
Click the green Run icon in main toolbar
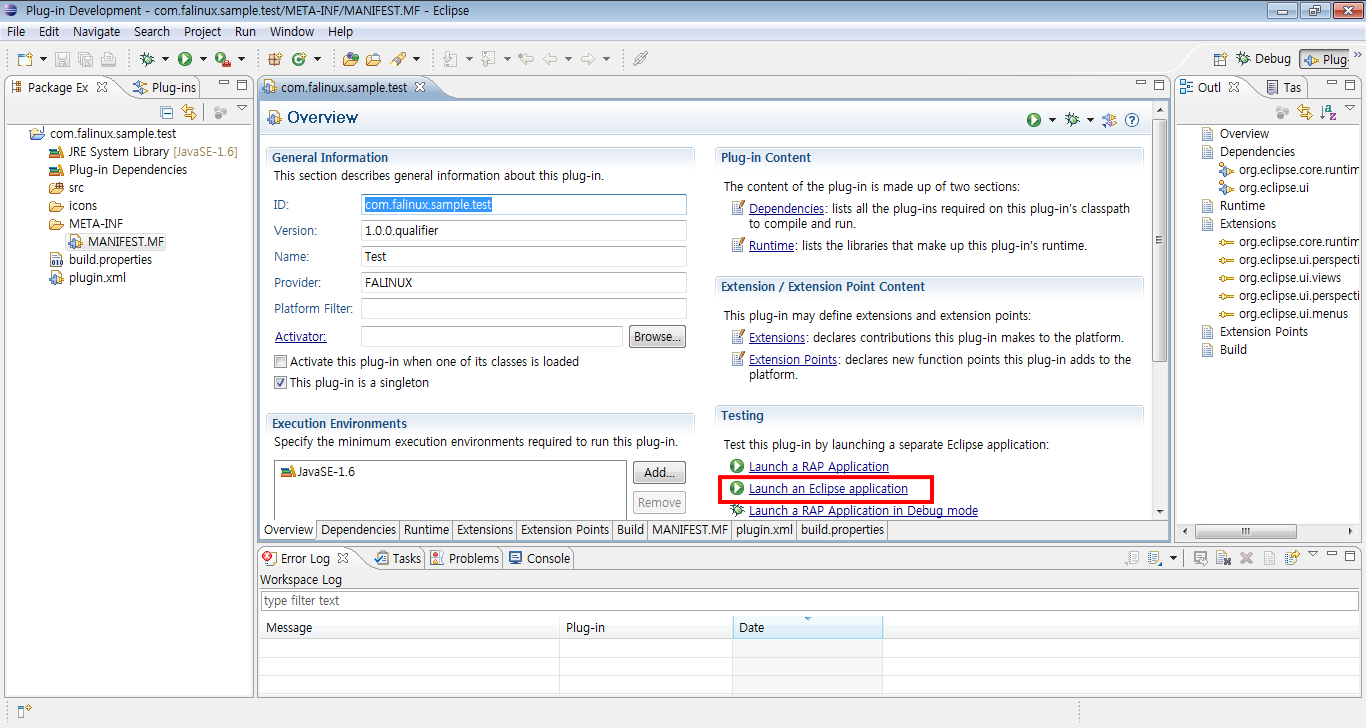point(185,59)
